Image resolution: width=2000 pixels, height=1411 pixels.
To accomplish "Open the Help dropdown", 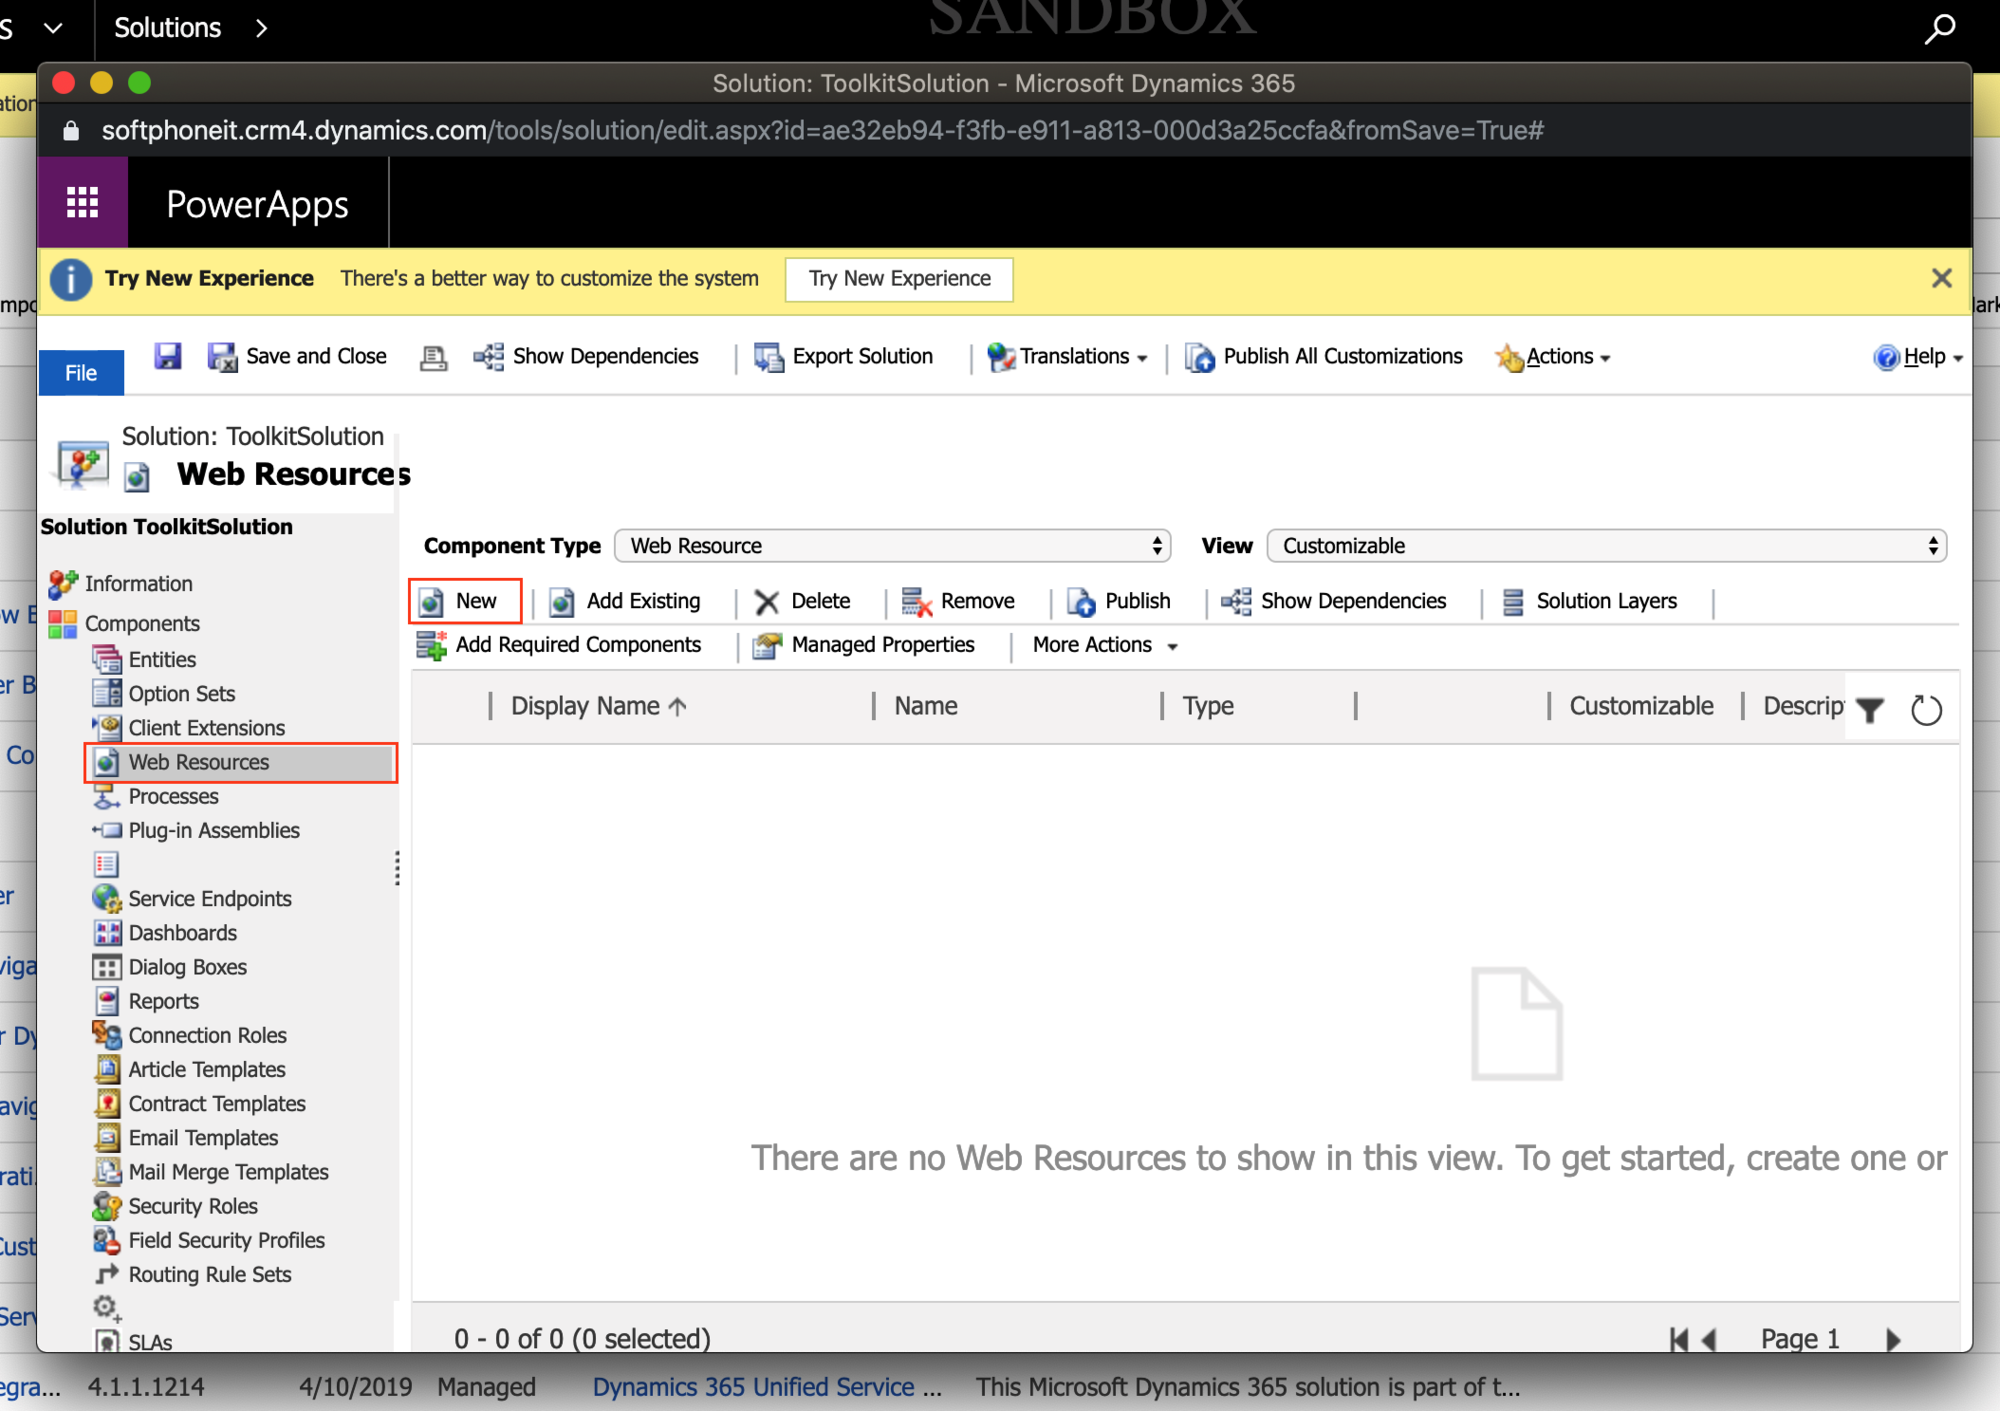I will coord(1918,356).
